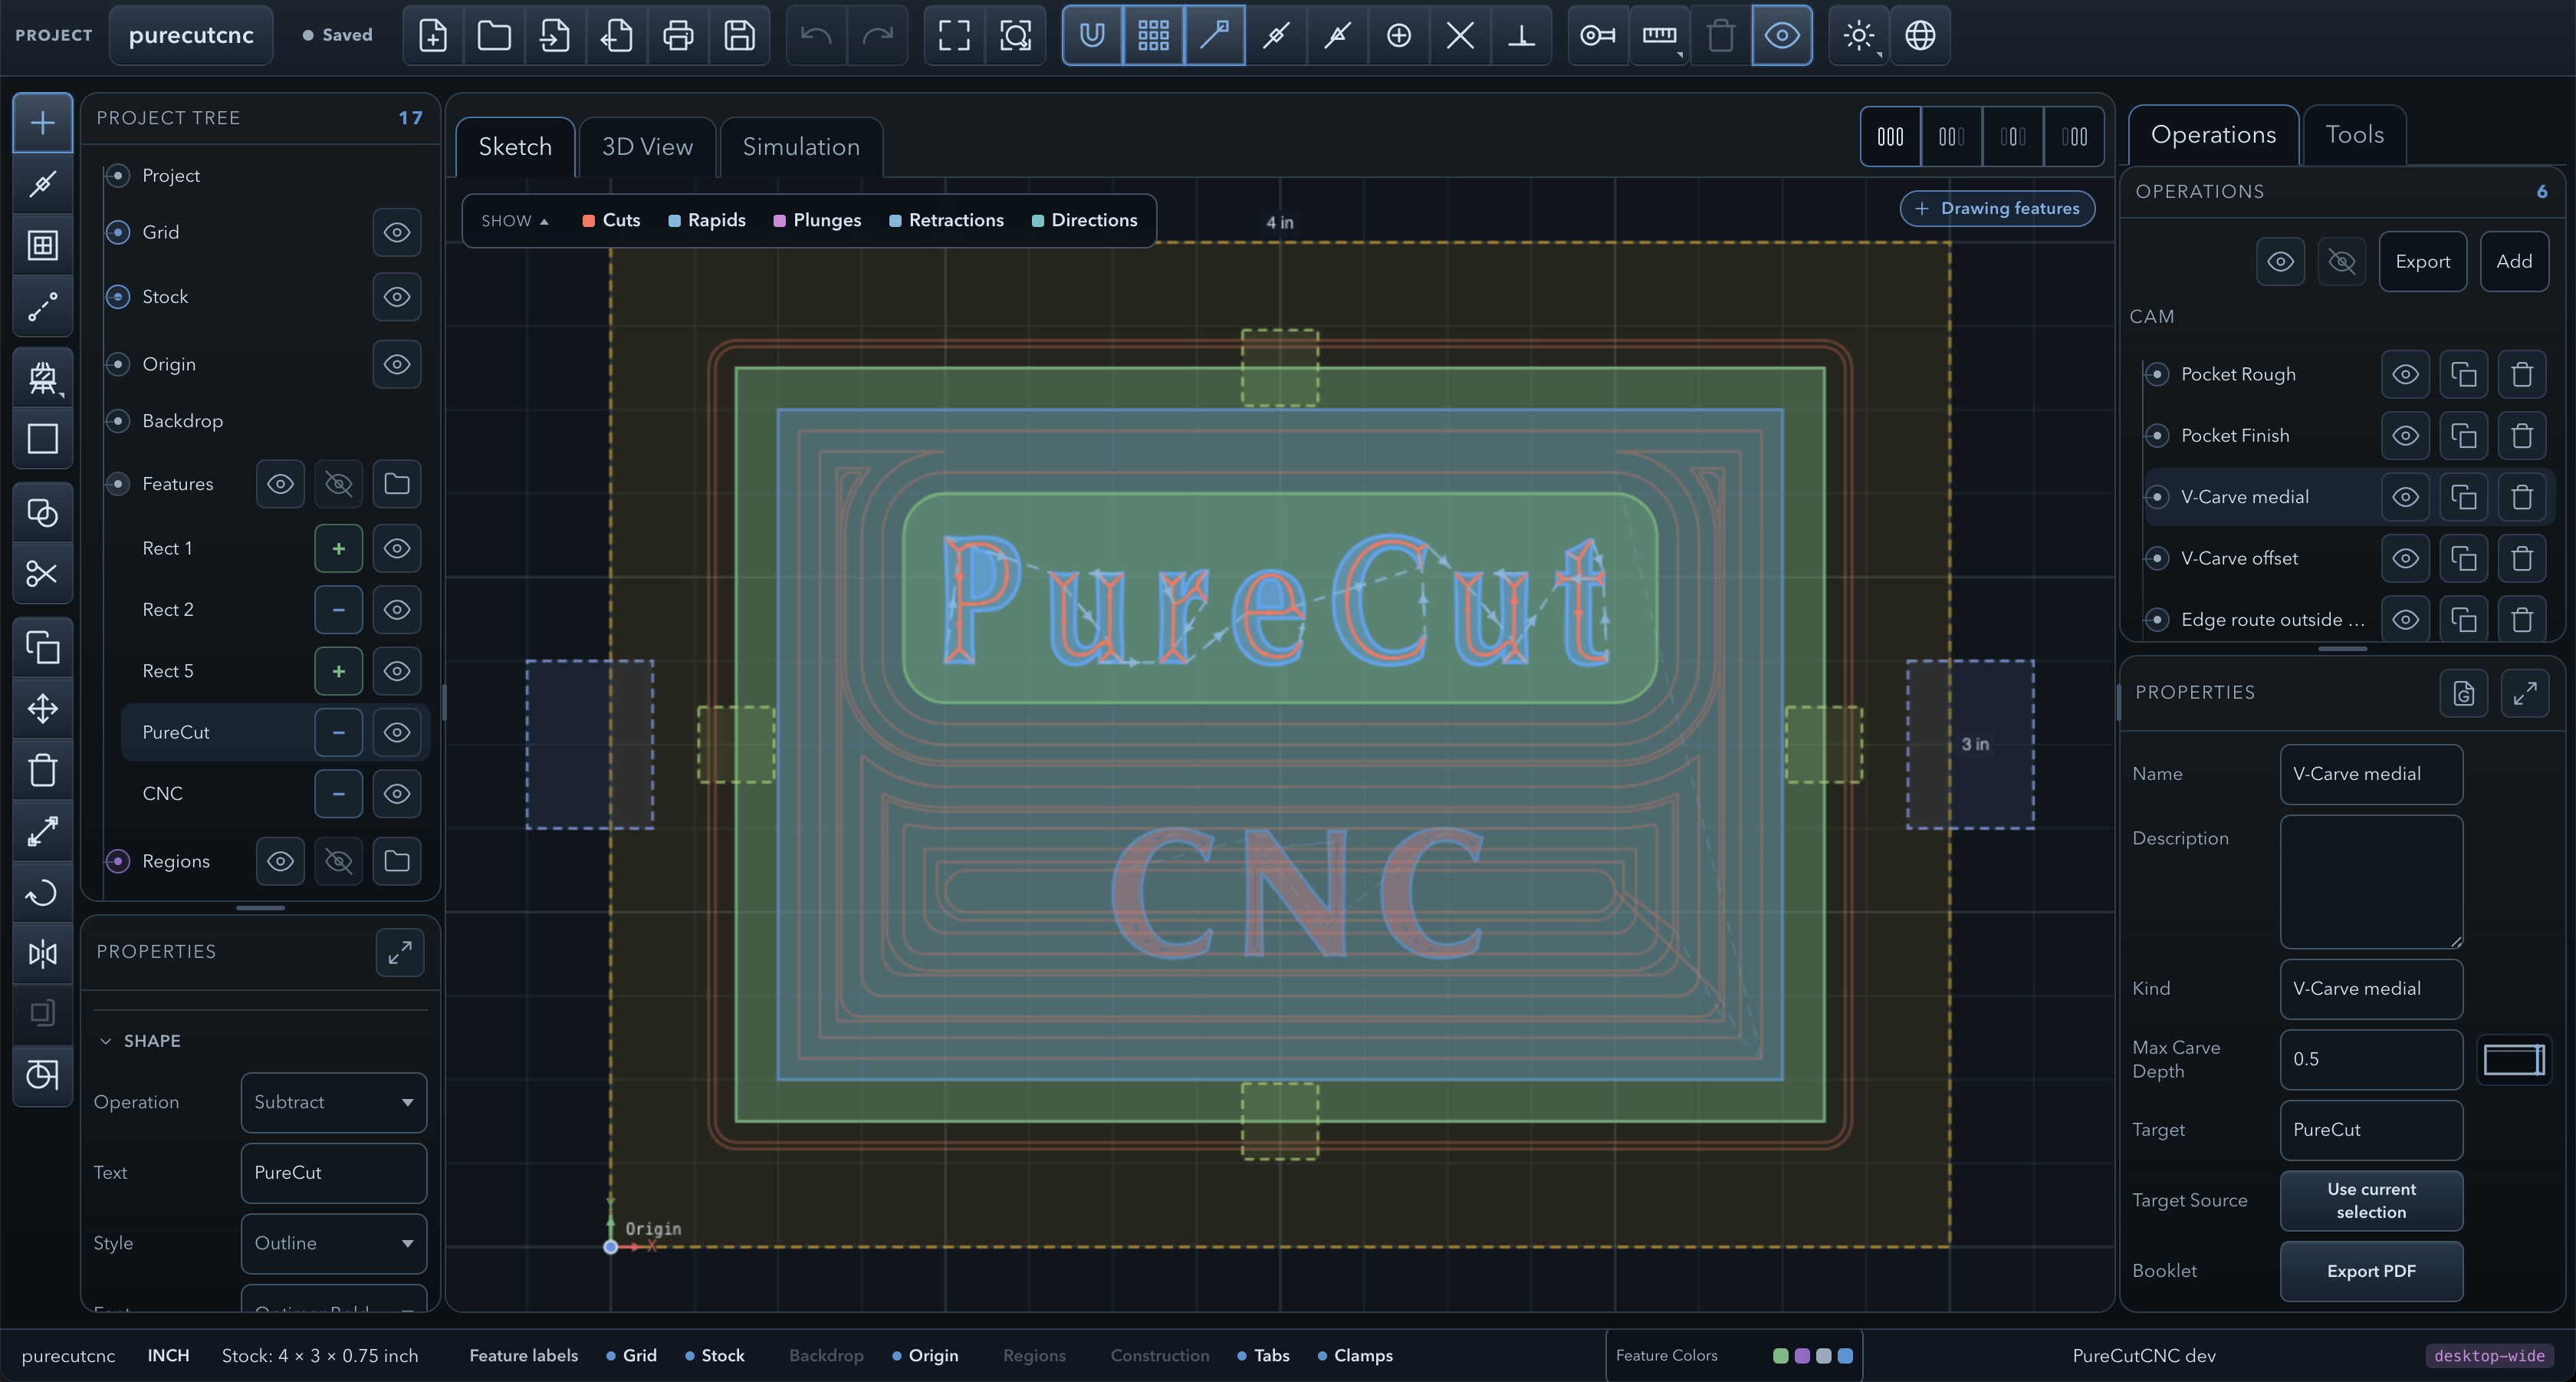Viewport: 2576px width, 1382px height.
Task: Duplicate the Pocket Rough operation
Action: click(x=2464, y=374)
